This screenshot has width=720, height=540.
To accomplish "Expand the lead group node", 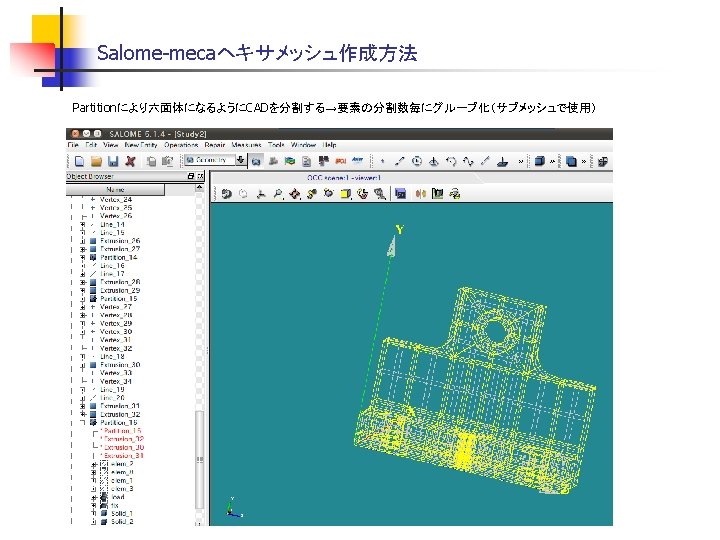I will 94,497.
